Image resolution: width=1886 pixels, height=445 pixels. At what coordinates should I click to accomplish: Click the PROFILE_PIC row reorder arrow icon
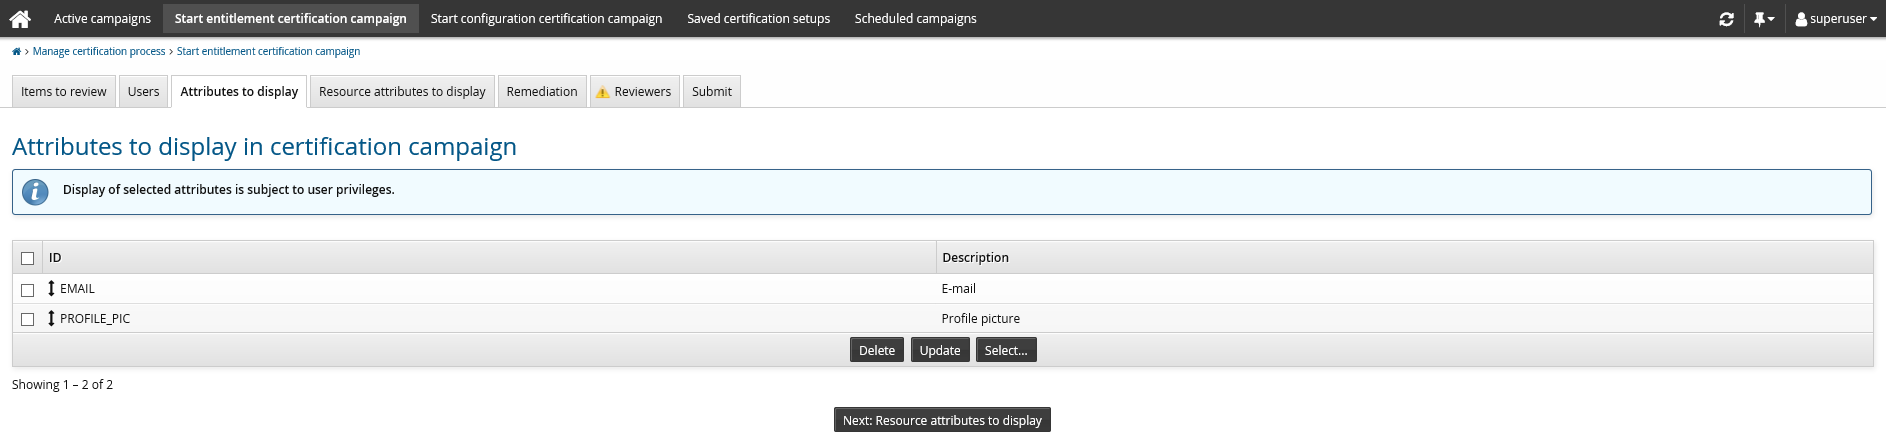[52, 319]
